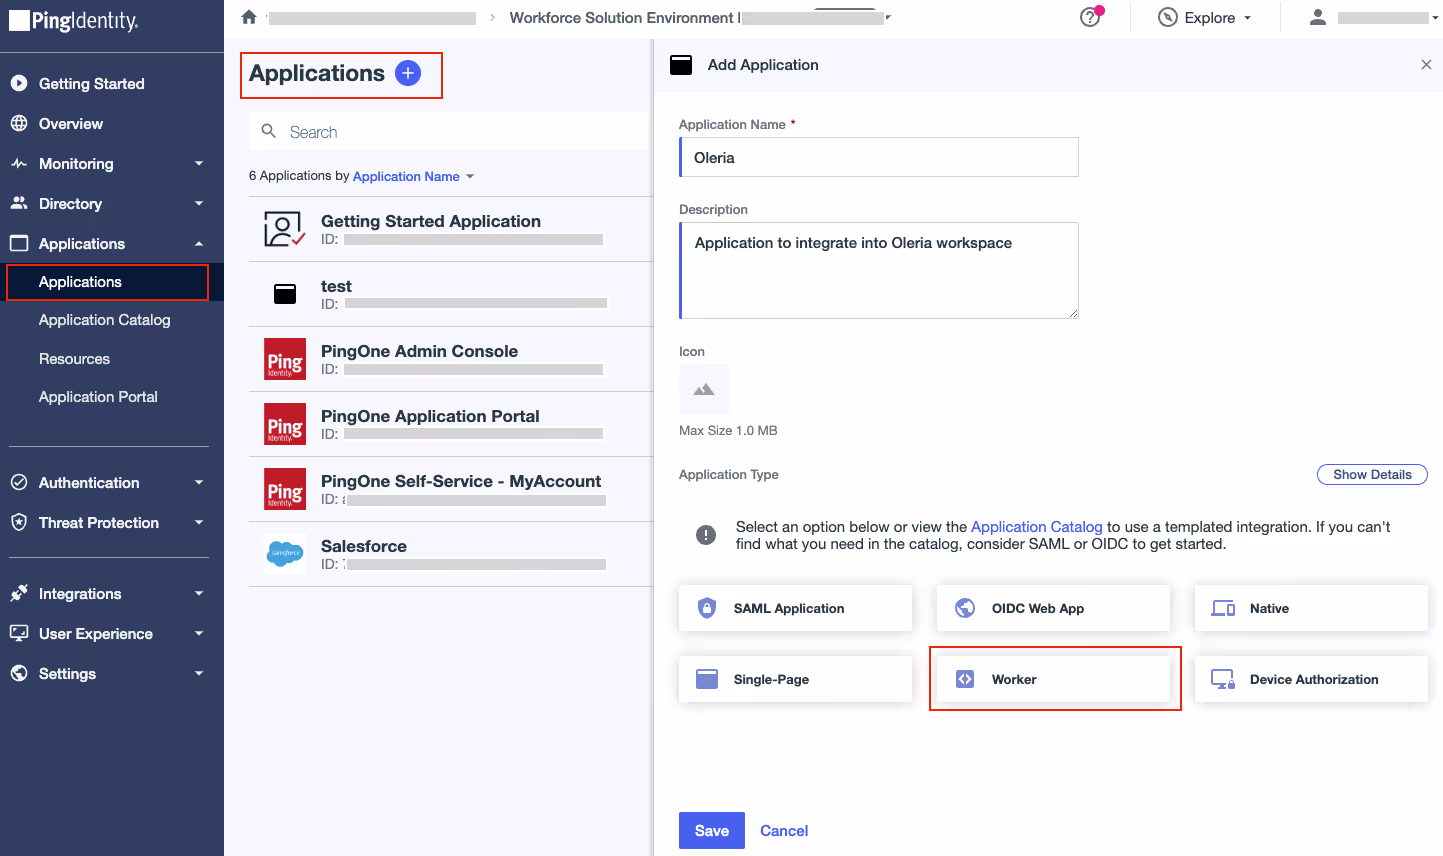Click the Description text area
1443x856 pixels.
coord(879,270)
